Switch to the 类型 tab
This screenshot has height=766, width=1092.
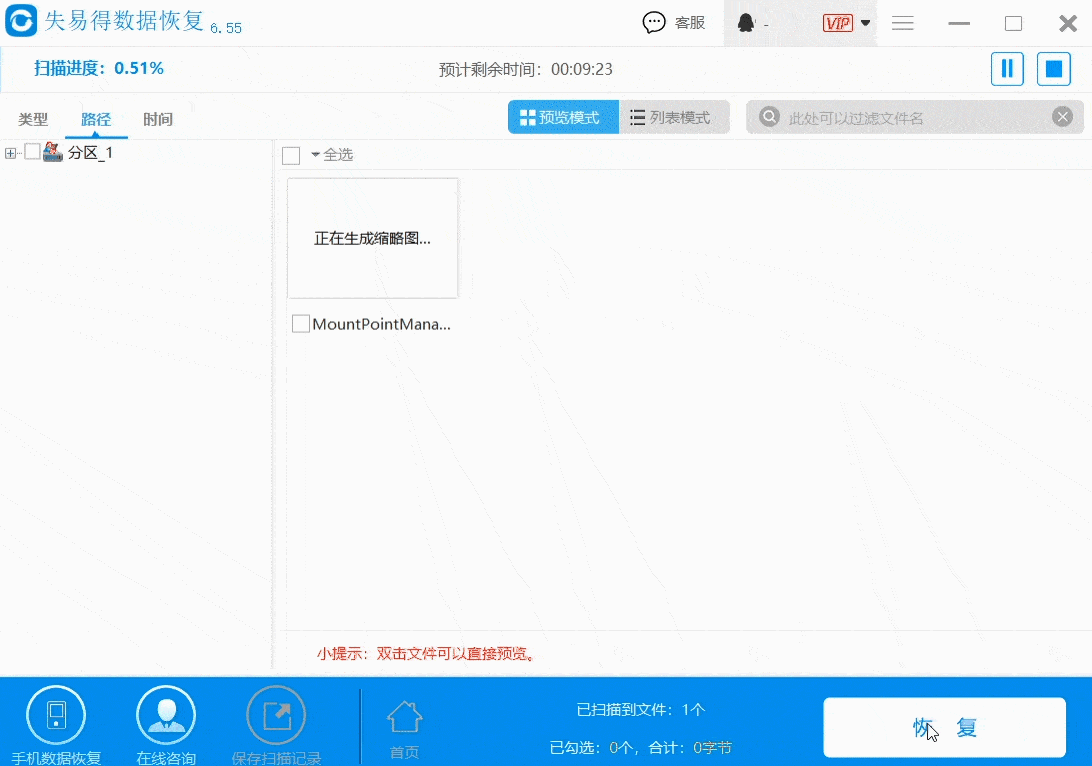pos(33,118)
